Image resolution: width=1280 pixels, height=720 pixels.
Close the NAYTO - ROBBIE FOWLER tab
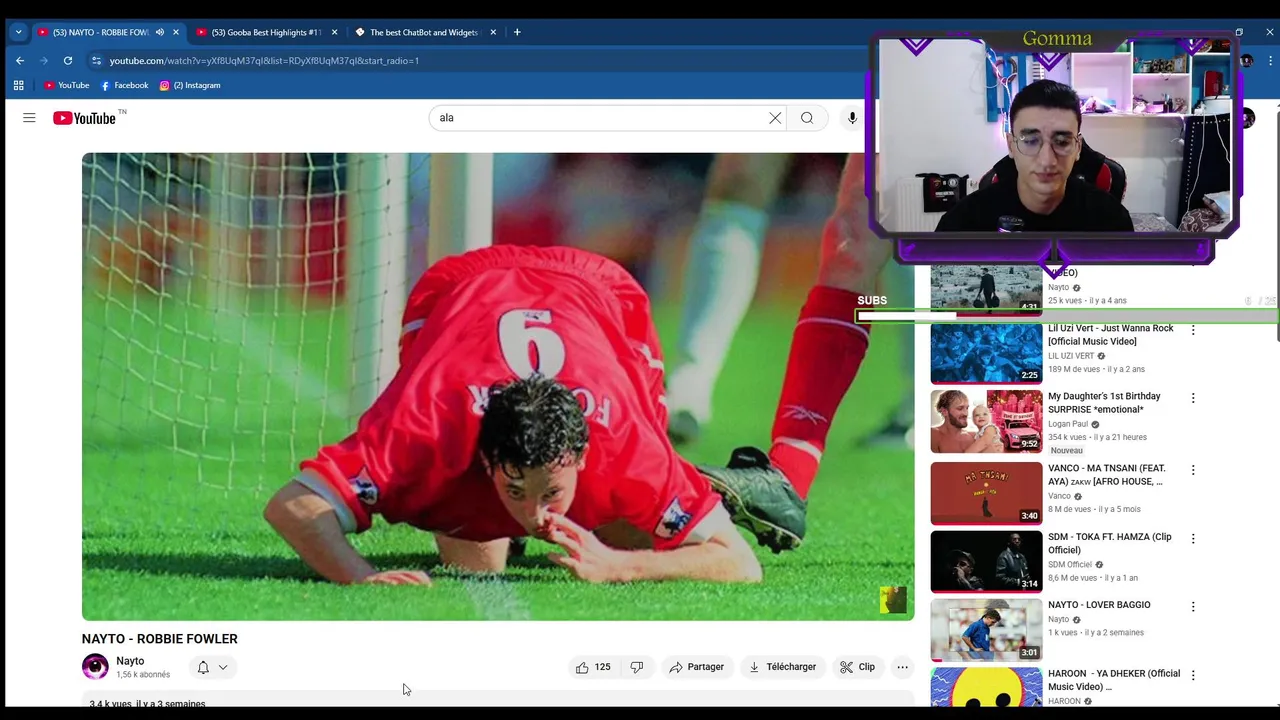coord(176,32)
